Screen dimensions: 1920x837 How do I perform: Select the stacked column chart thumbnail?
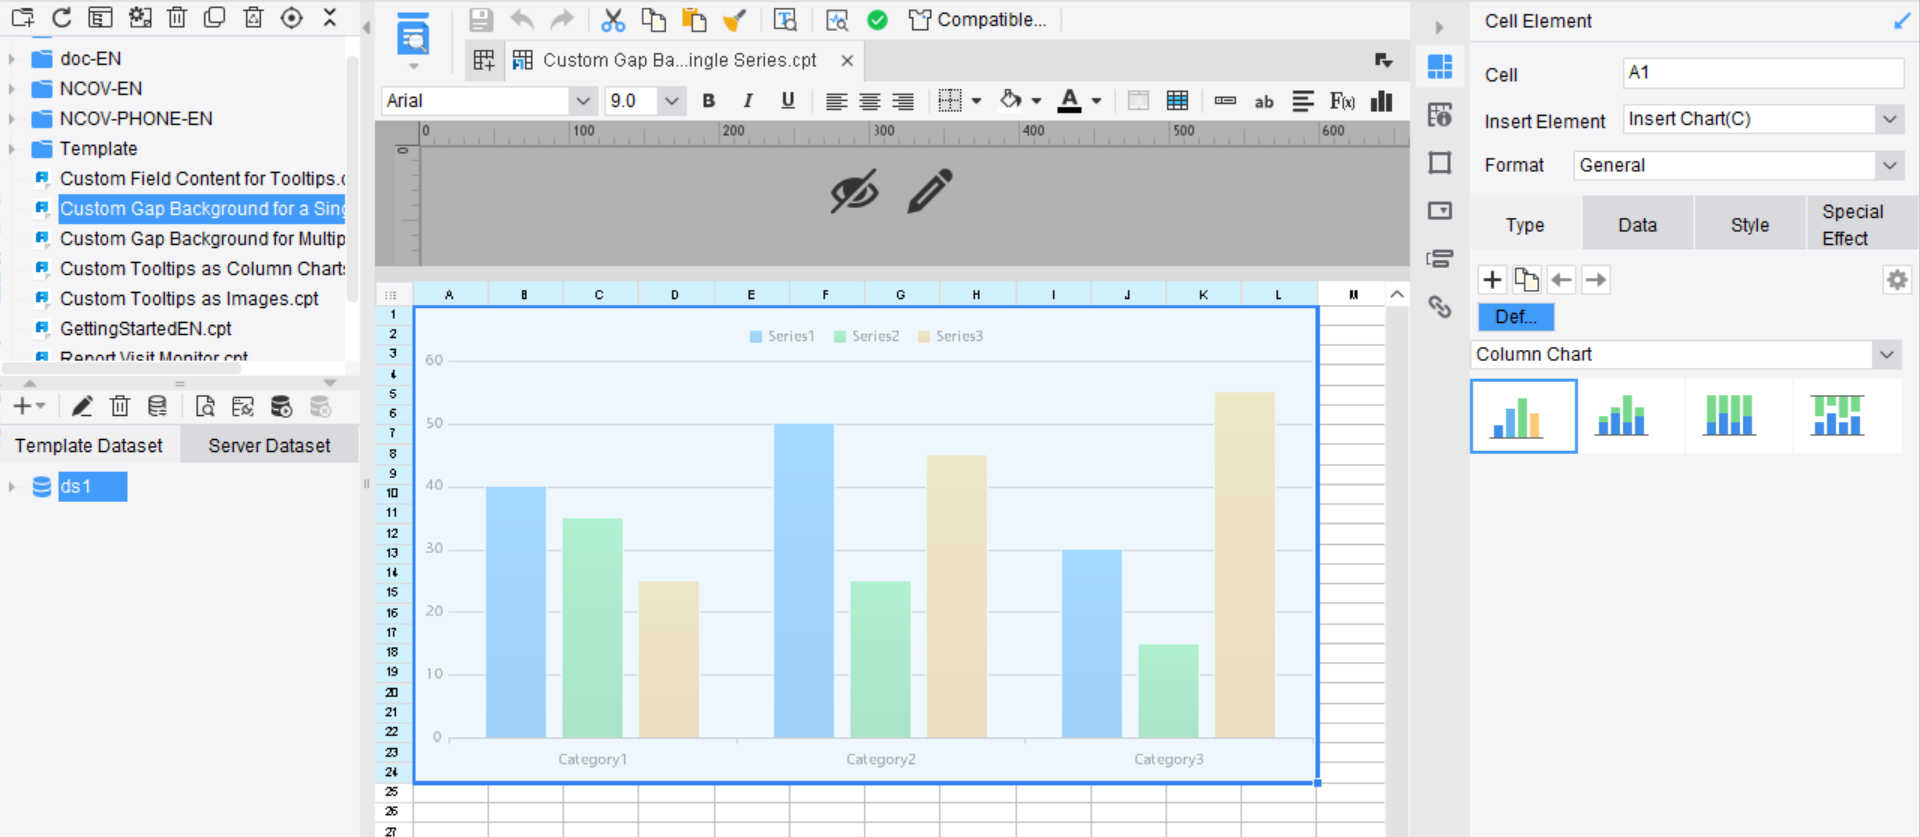1622,416
